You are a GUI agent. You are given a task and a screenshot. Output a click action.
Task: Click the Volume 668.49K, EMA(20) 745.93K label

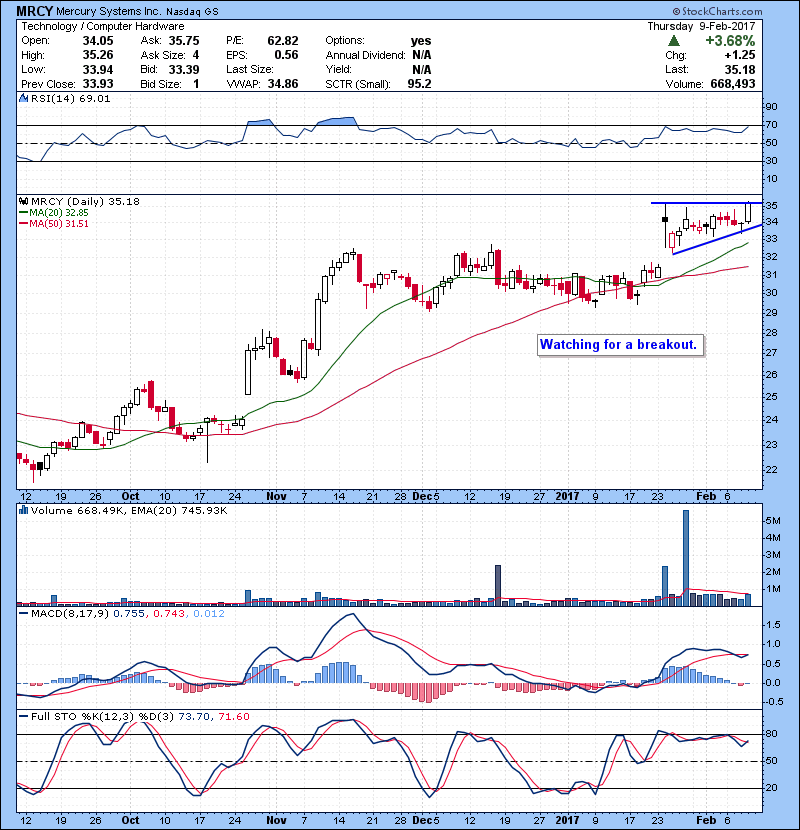[129, 510]
